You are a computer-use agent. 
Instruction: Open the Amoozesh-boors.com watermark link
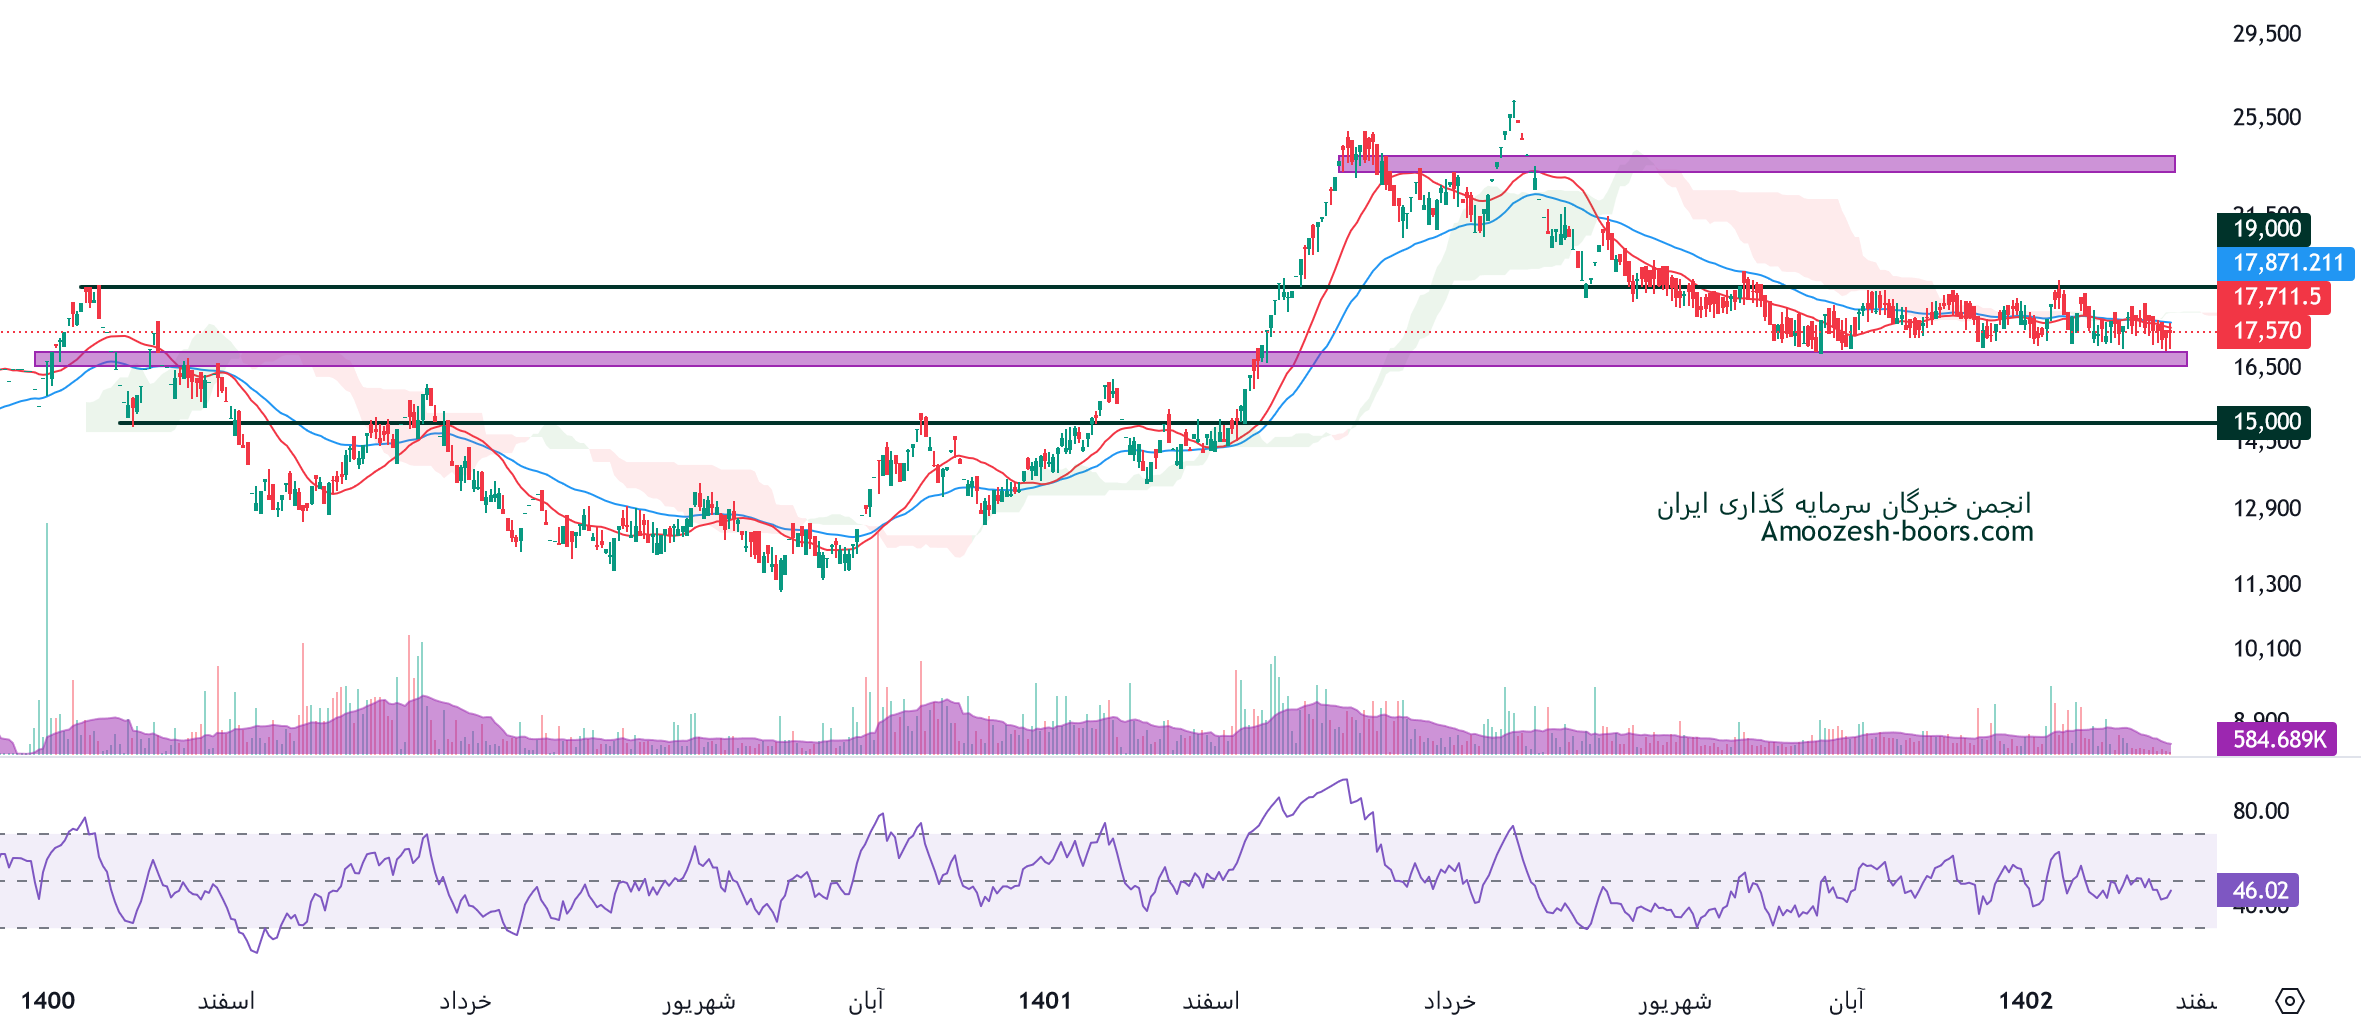[1896, 532]
